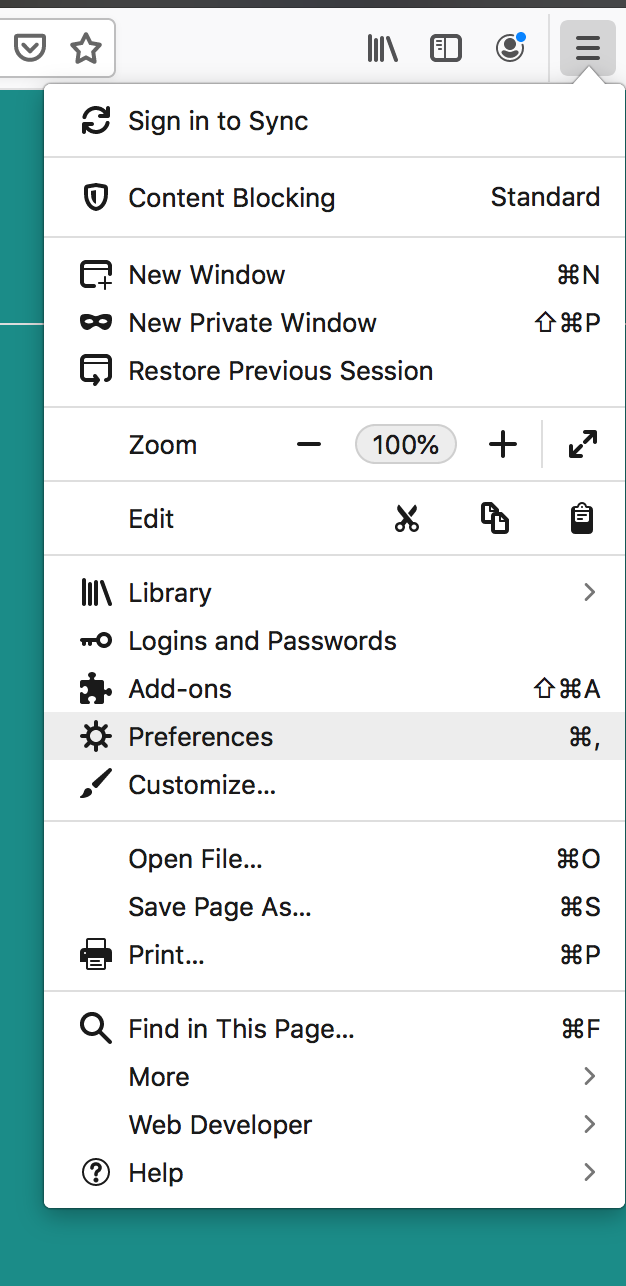This screenshot has height=1286, width=626.
Task: Toggle full screen mode icon
Action: pos(582,445)
